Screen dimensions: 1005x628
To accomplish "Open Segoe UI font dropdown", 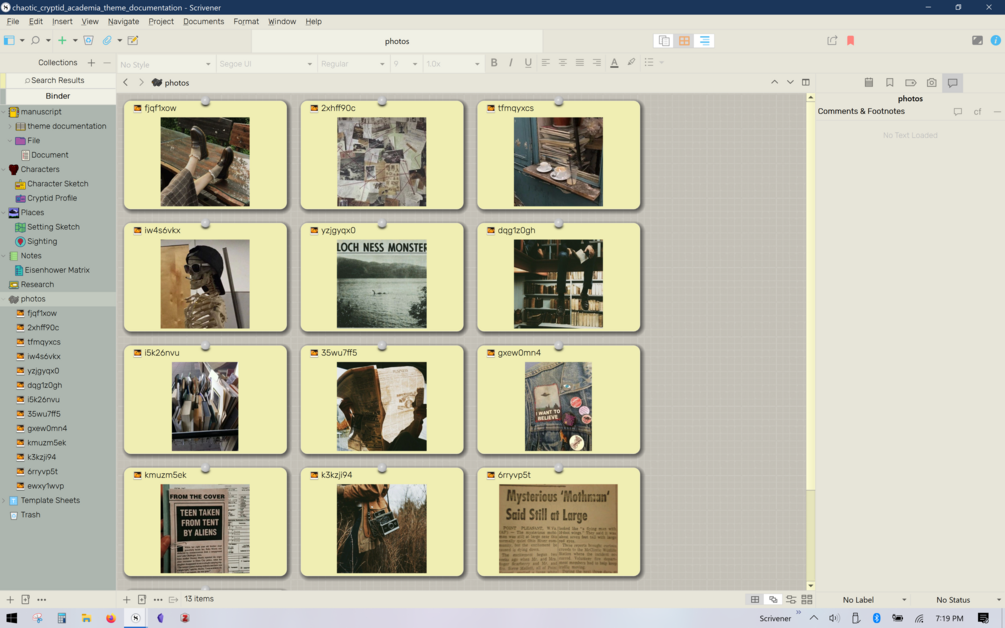I will (x=265, y=64).
